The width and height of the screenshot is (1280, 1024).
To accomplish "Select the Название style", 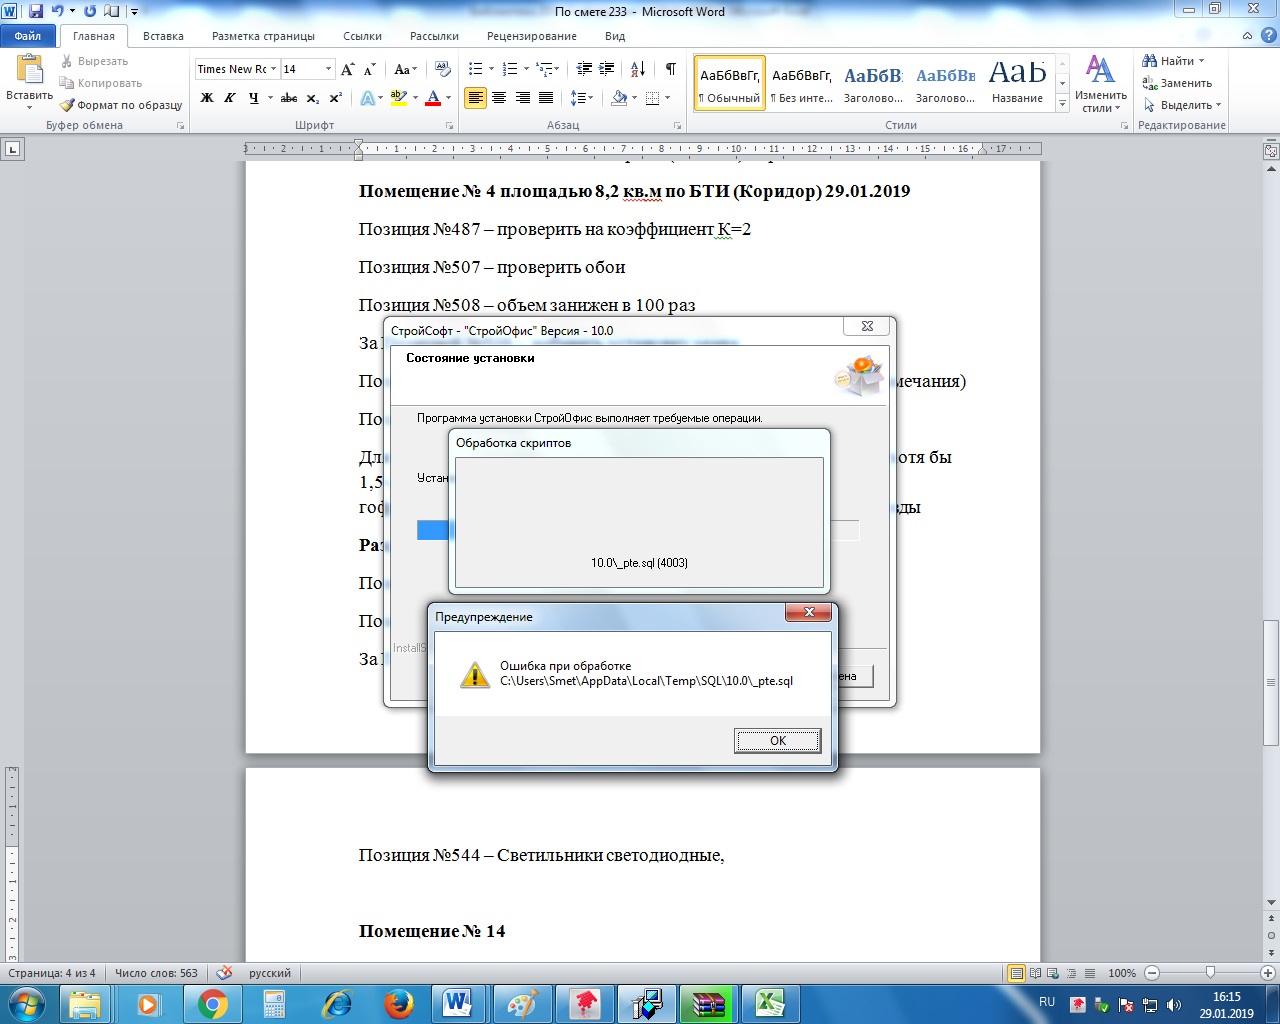I will pos(1017,83).
